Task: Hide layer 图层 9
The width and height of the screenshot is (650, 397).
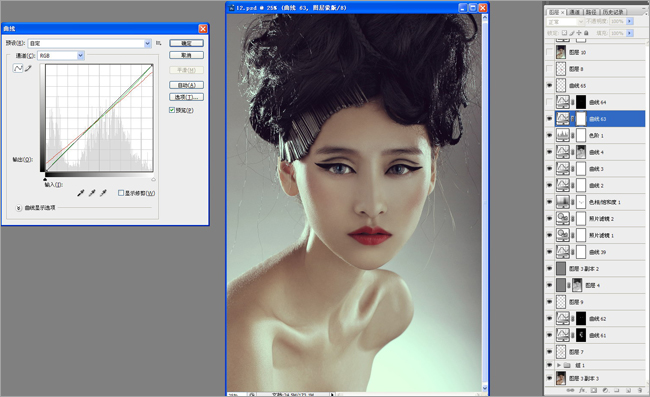Action: coord(549,302)
